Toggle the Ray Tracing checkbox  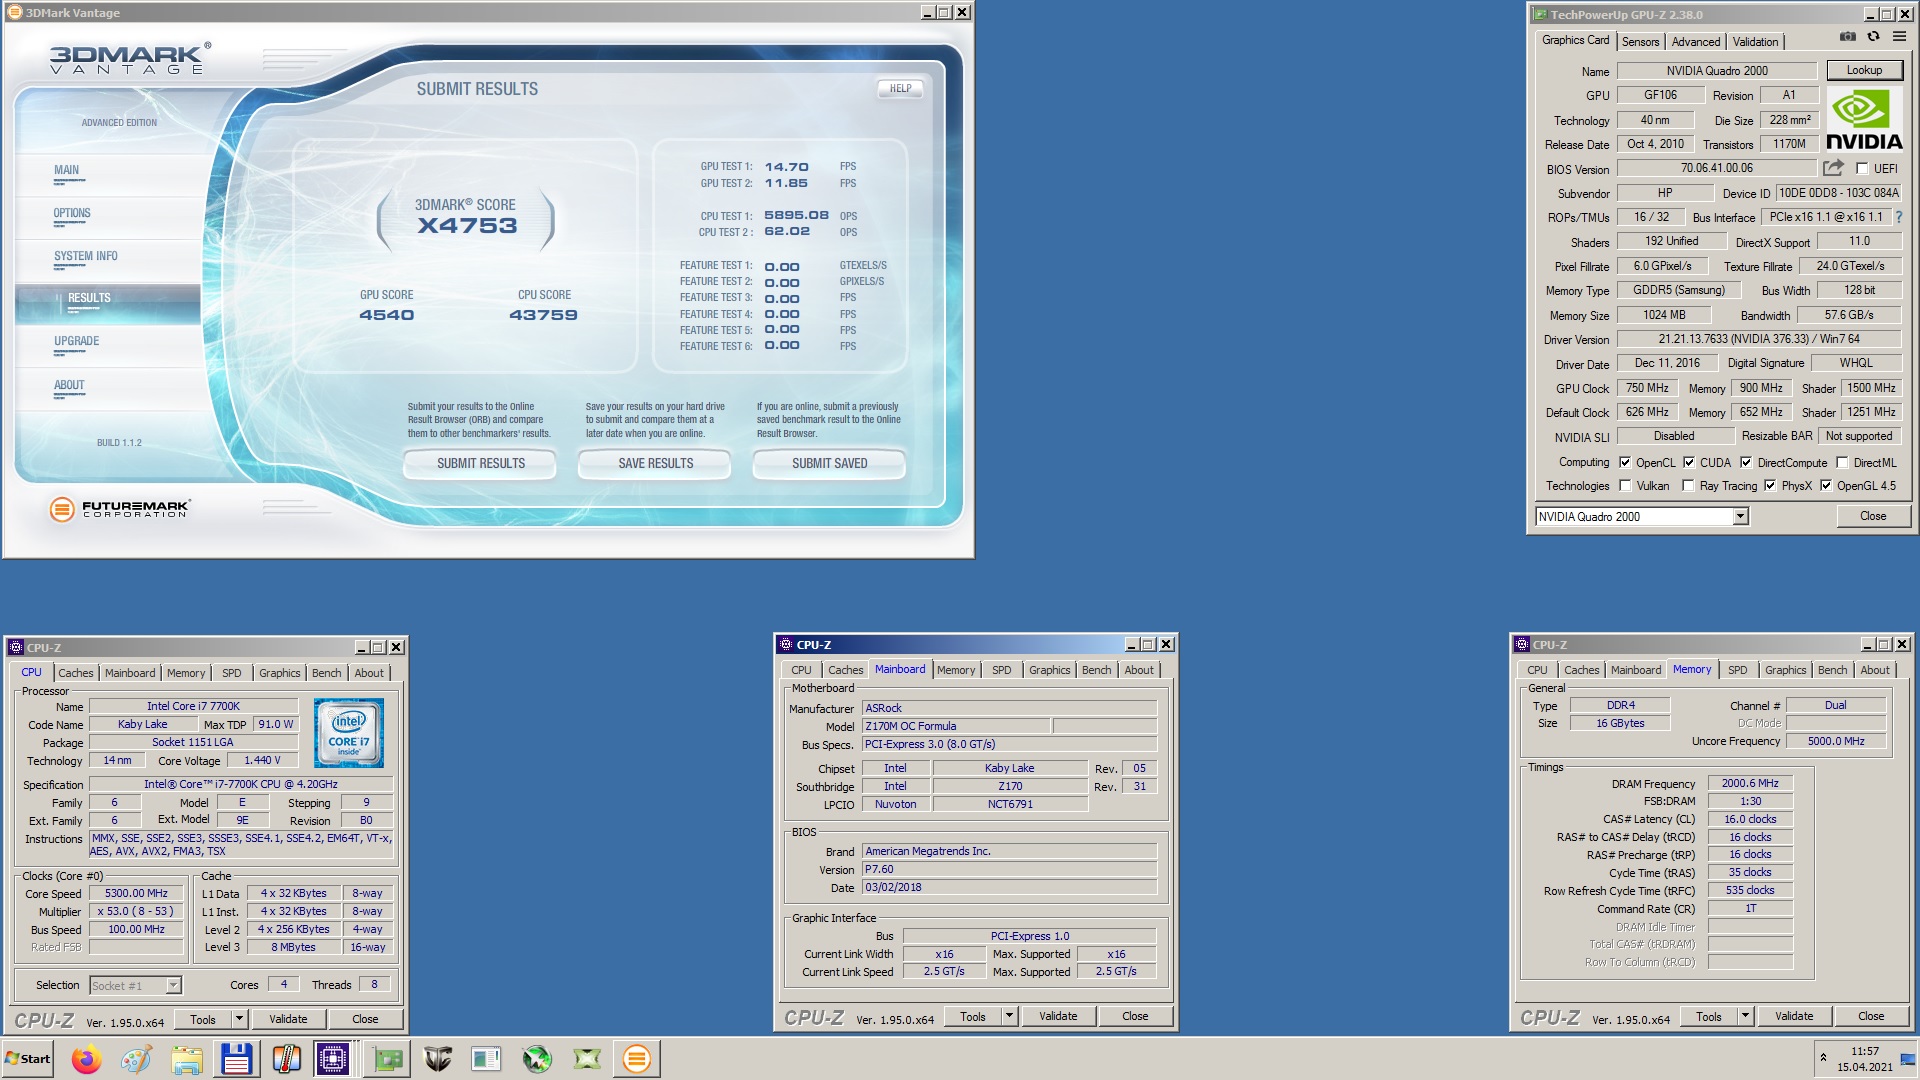tap(1688, 486)
